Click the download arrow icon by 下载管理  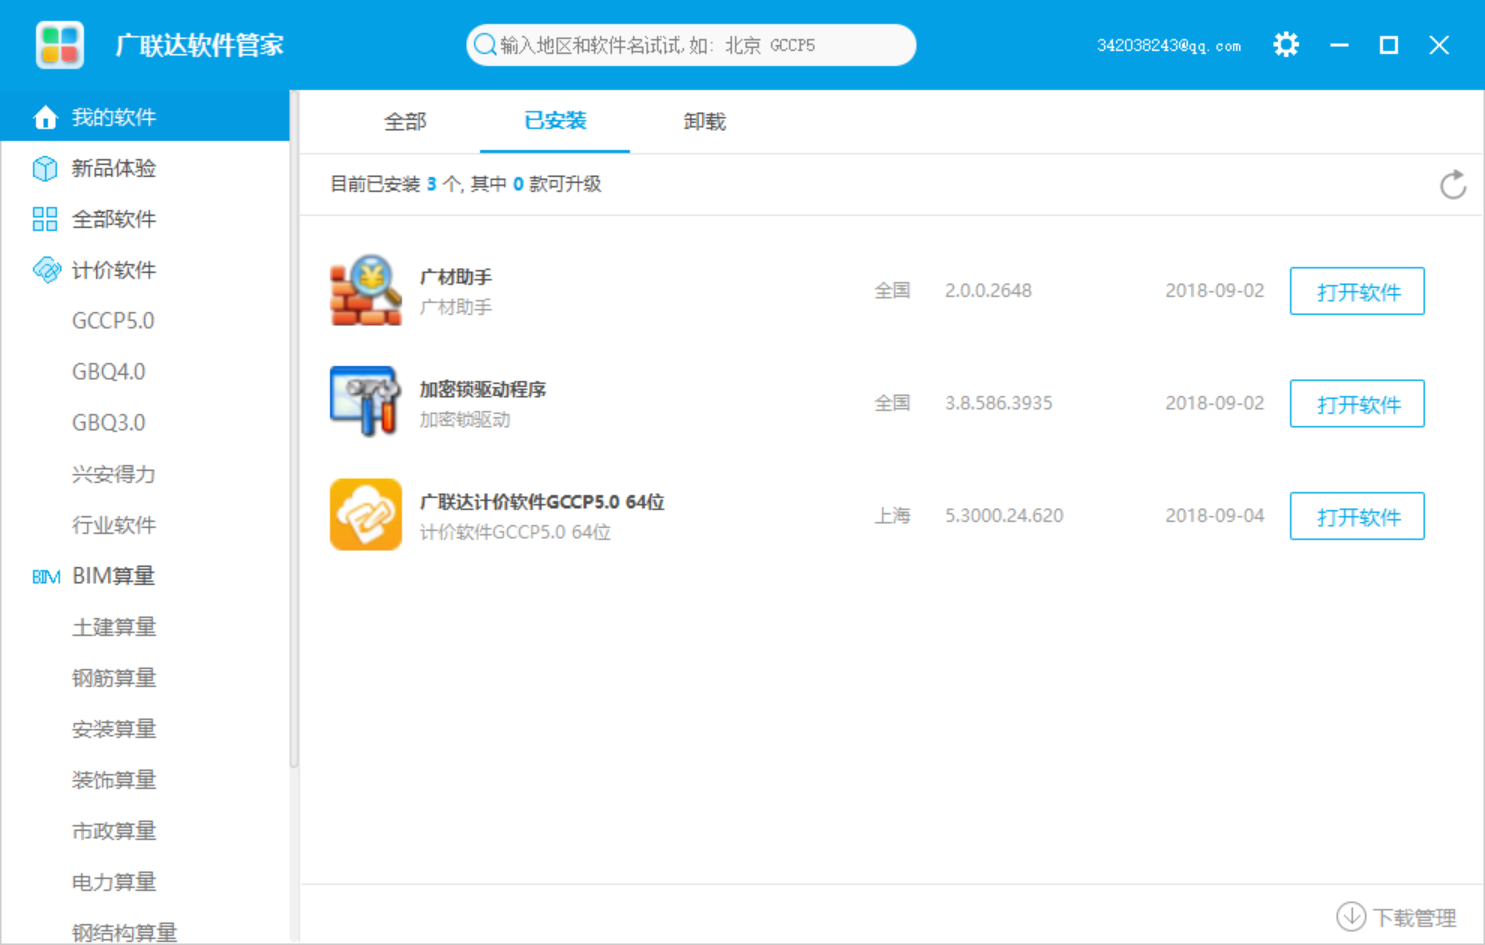click(x=1351, y=916)
